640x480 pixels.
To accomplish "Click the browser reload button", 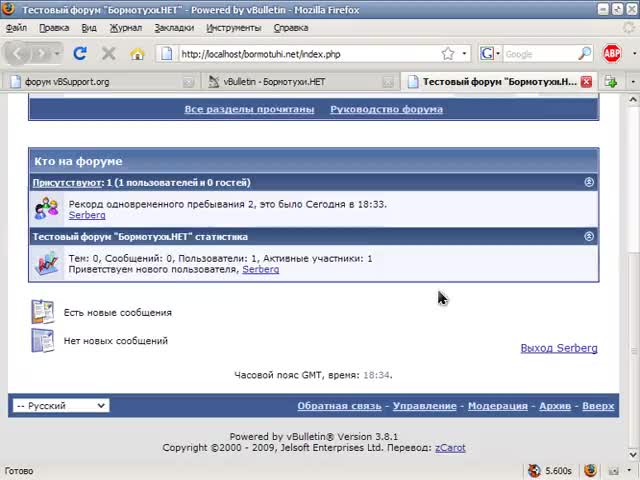I will [x=80, y=53].
